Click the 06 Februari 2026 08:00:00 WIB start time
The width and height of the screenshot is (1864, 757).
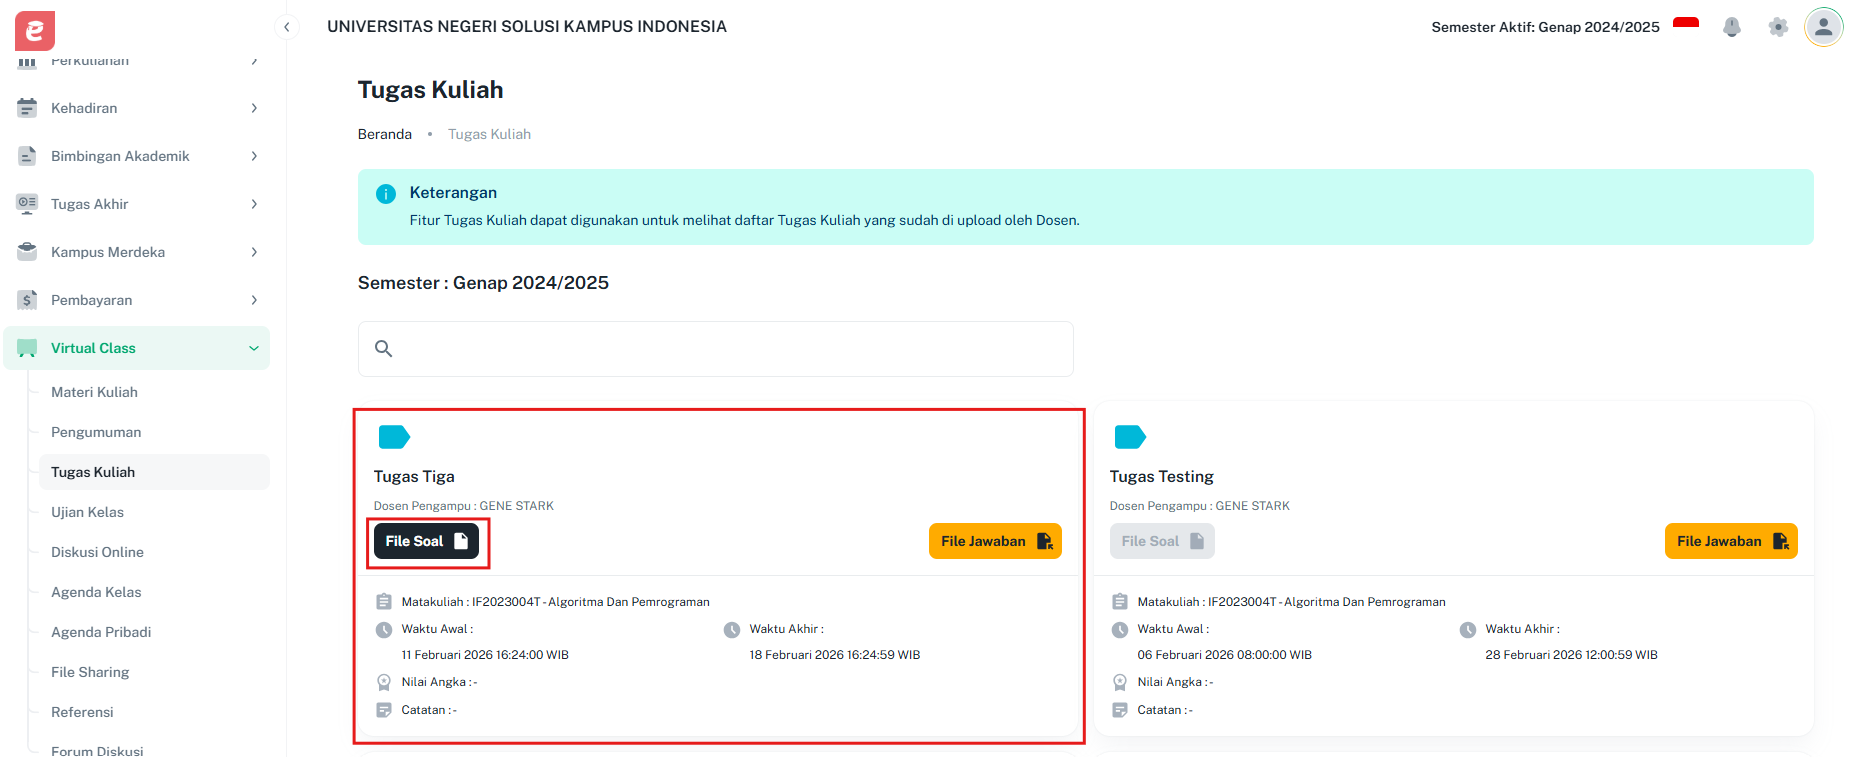pos(1224,655)
